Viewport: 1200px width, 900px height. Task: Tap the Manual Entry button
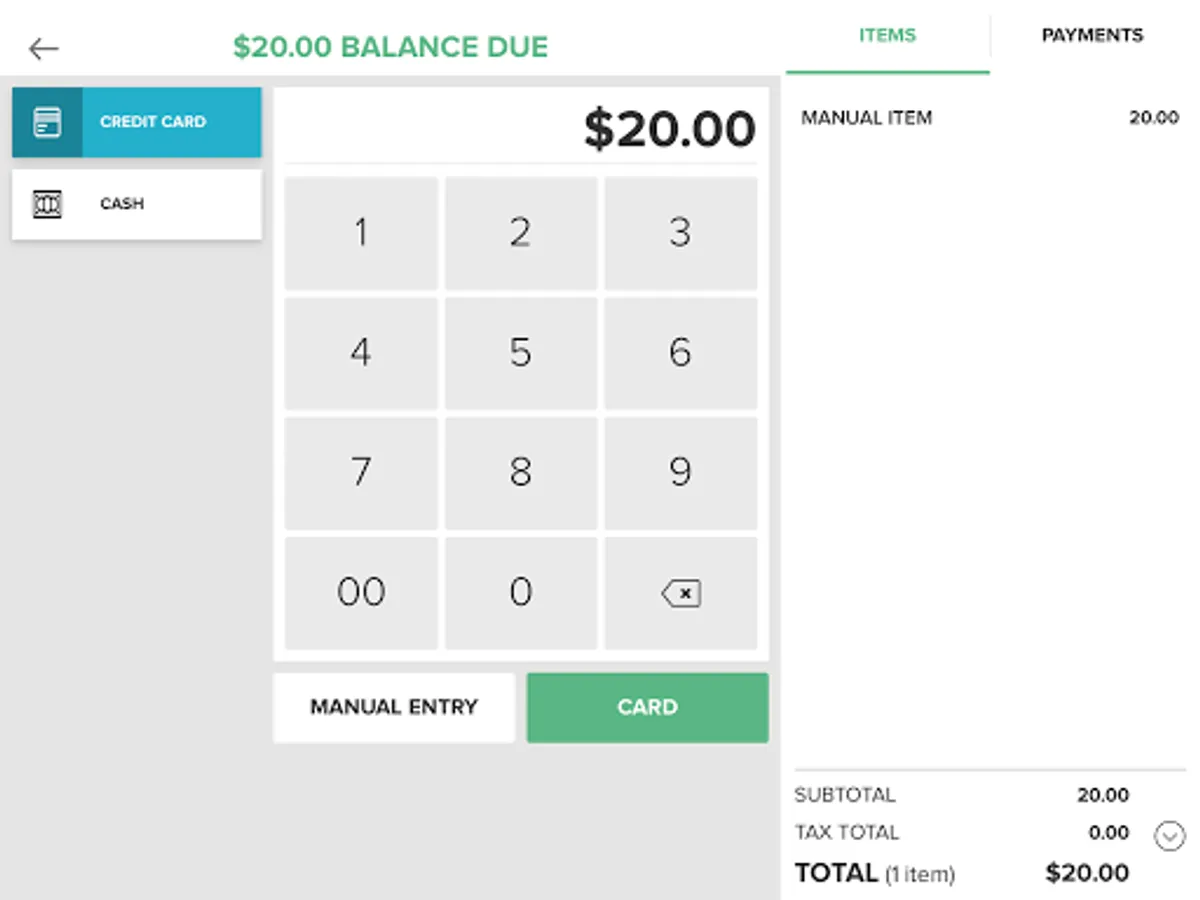pyautogui.click(x=394, y=707)
